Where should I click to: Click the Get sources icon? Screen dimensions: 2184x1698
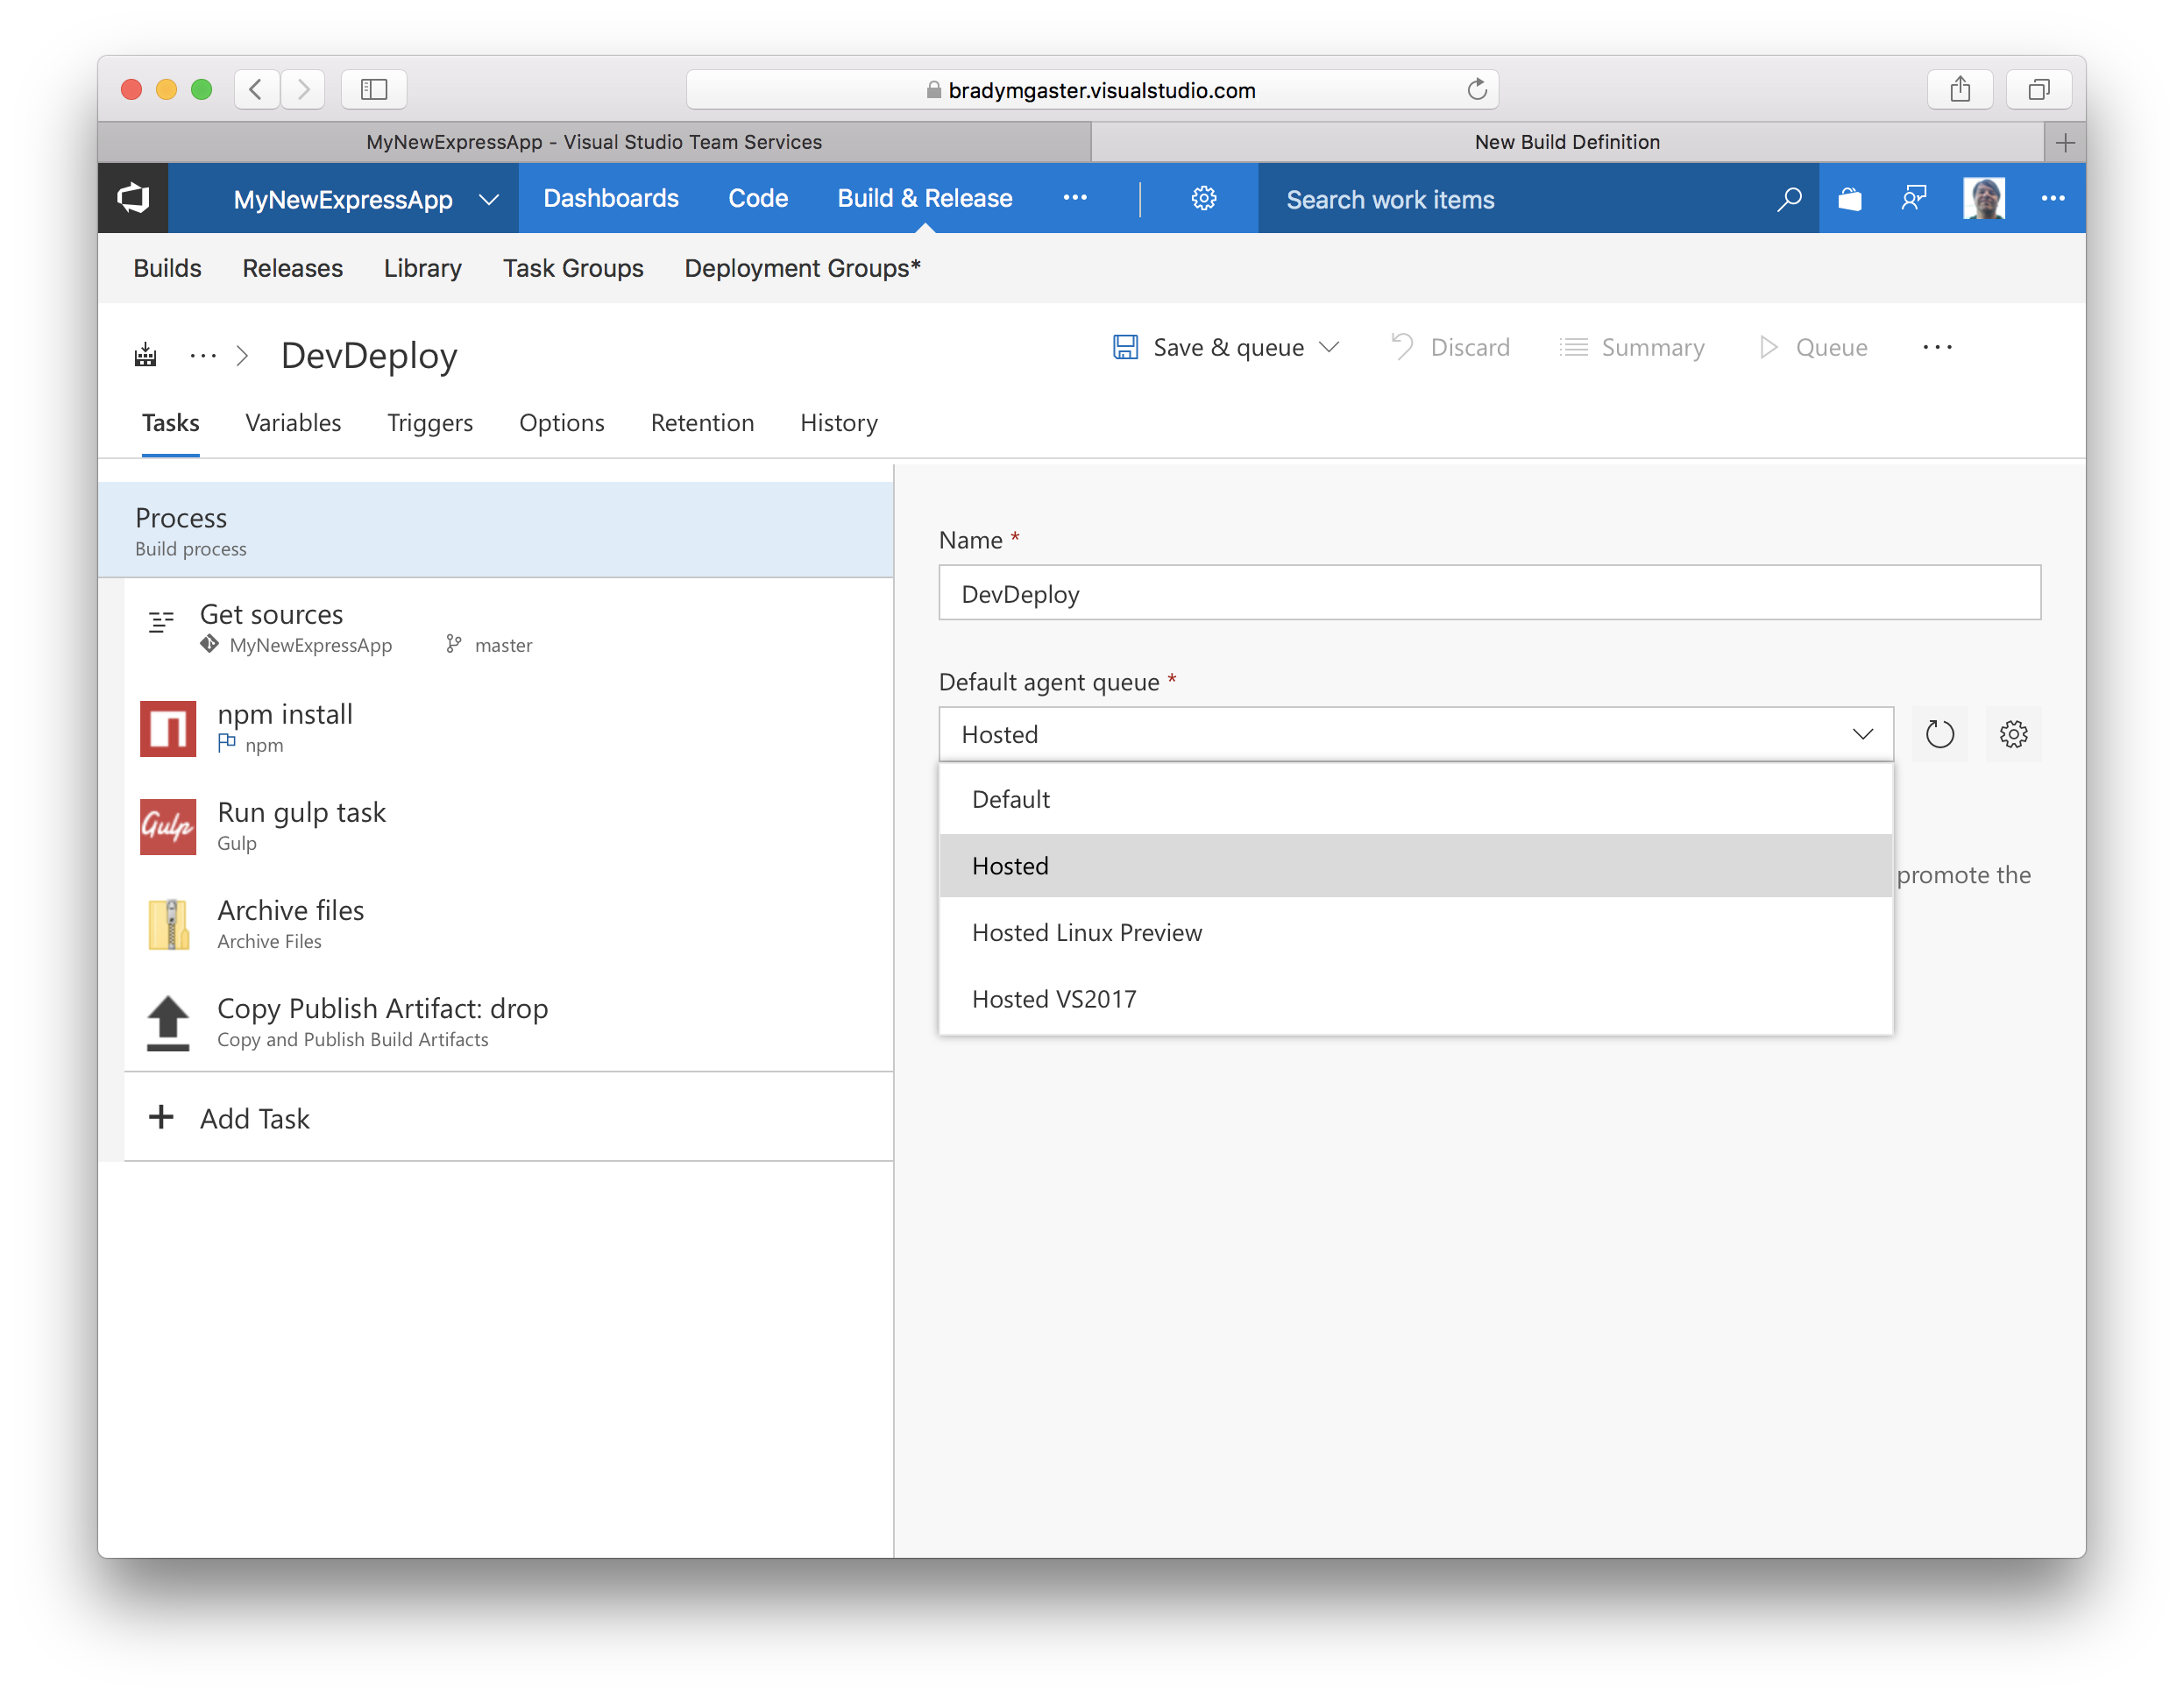click(161, 621)
